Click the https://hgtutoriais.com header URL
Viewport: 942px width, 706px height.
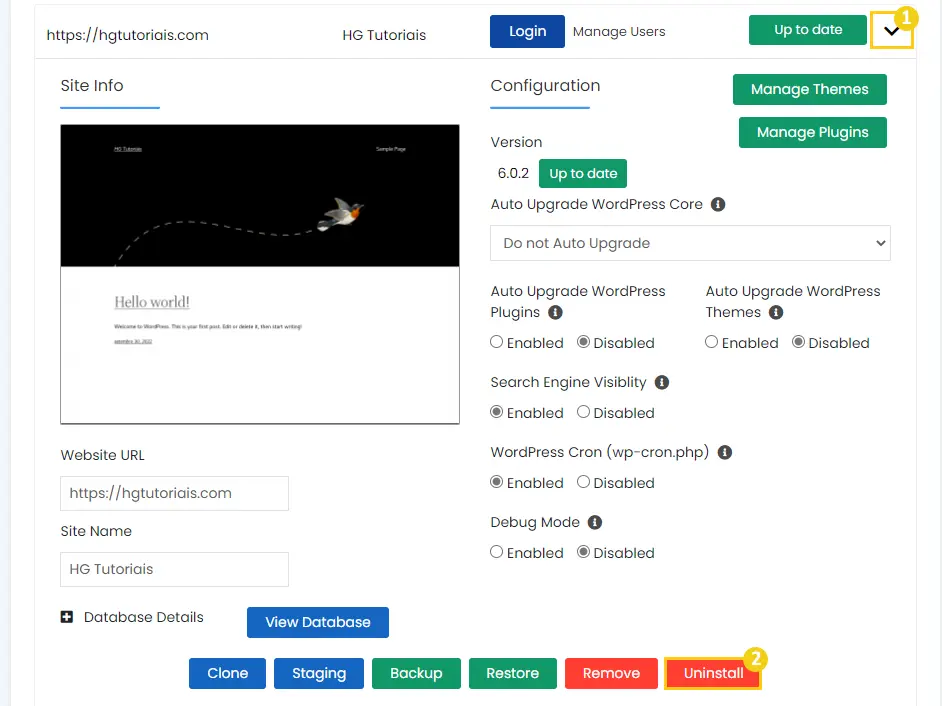127,35
